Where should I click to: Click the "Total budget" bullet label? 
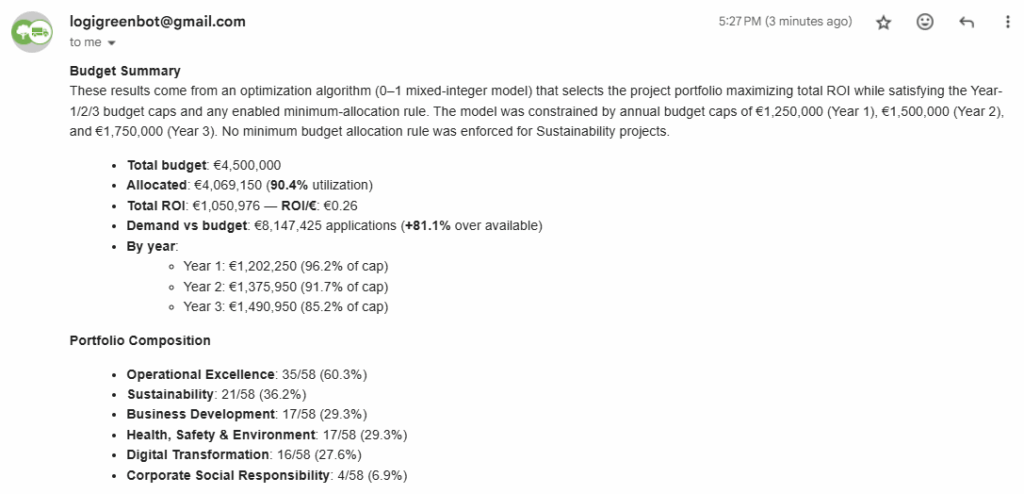coord(167,165)
